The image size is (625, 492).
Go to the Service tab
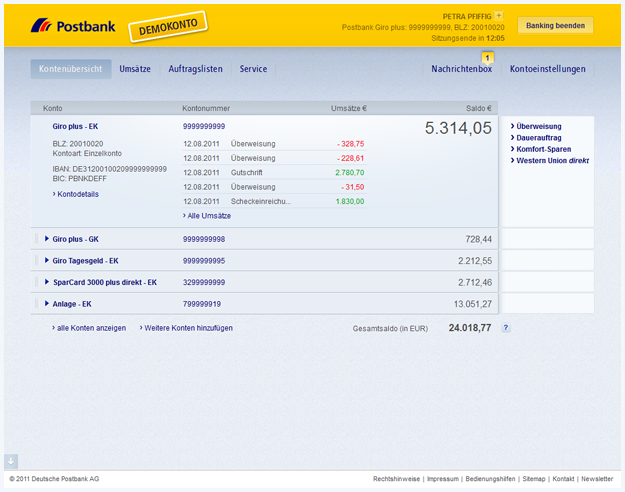253,69
